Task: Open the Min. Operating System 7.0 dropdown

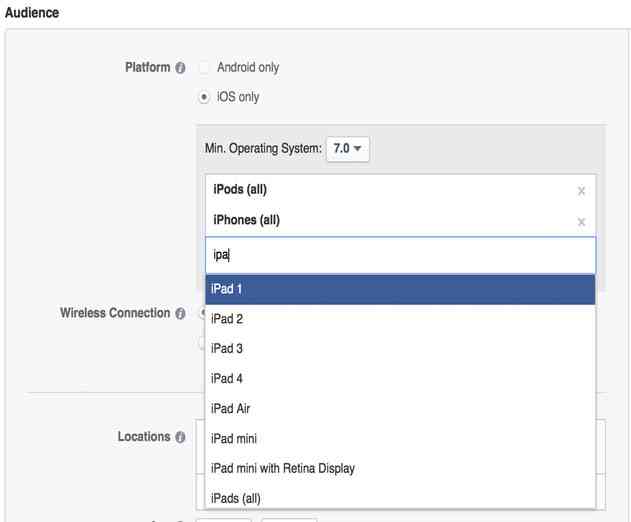Action: click(348, 149)
